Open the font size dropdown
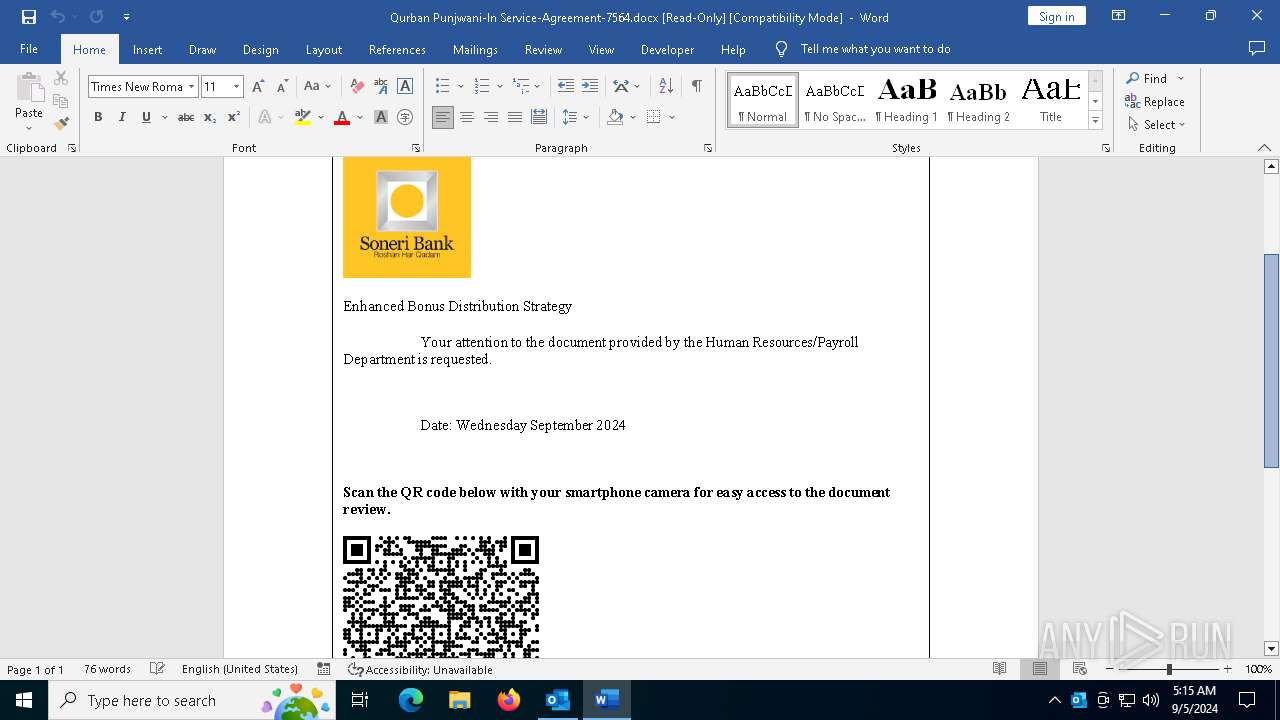 click(x=237, y=87)
